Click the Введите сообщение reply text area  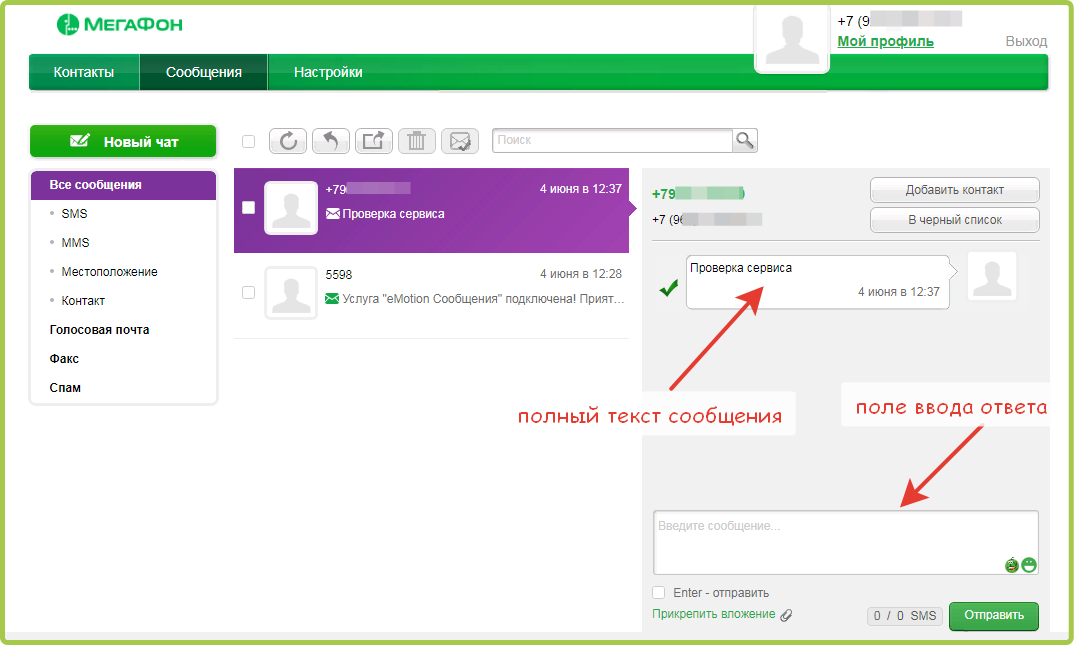(x=846, y=542)
